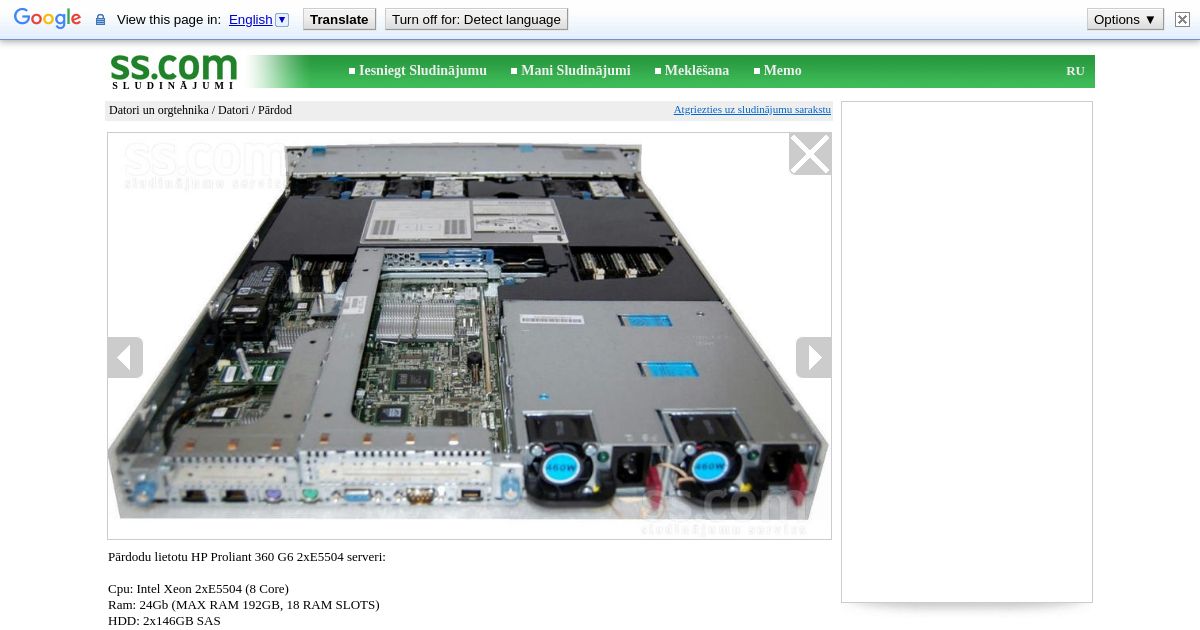
Task: Click the lock icon beside View this page
Action: [100, 20]
